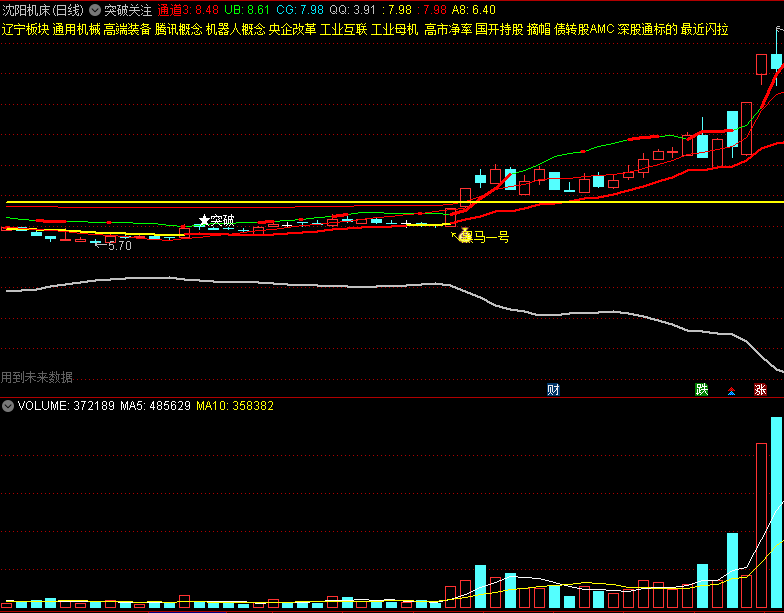
Task: Click the up-arrow marker between 跌 and 涨
Action: pyautogui.click(x=732, y=391)
